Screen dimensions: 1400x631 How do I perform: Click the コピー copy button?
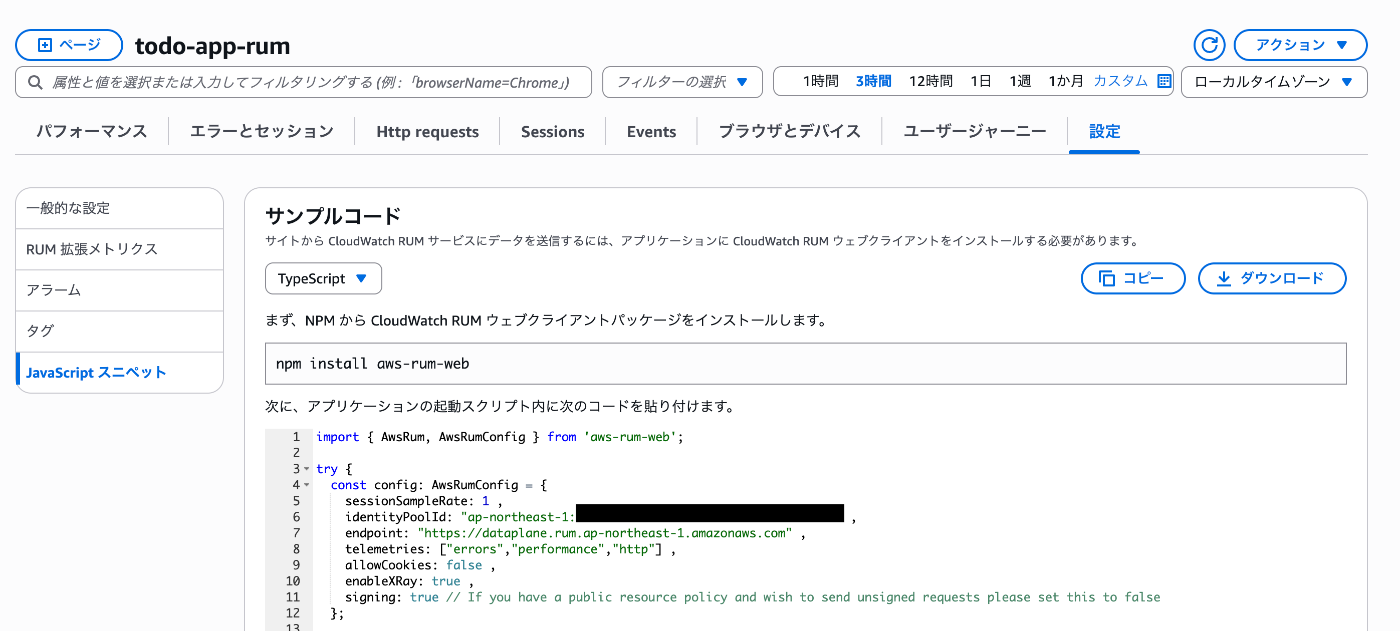(1133, 279)
